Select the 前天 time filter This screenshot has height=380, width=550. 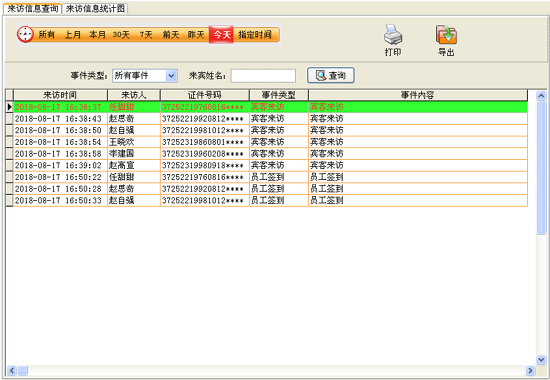[171, 35]
